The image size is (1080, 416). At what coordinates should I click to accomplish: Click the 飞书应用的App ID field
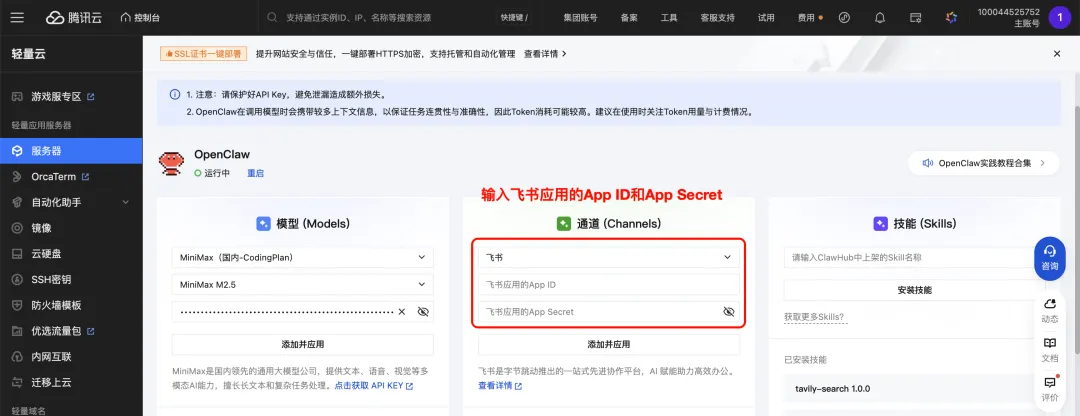click(609, 284)
